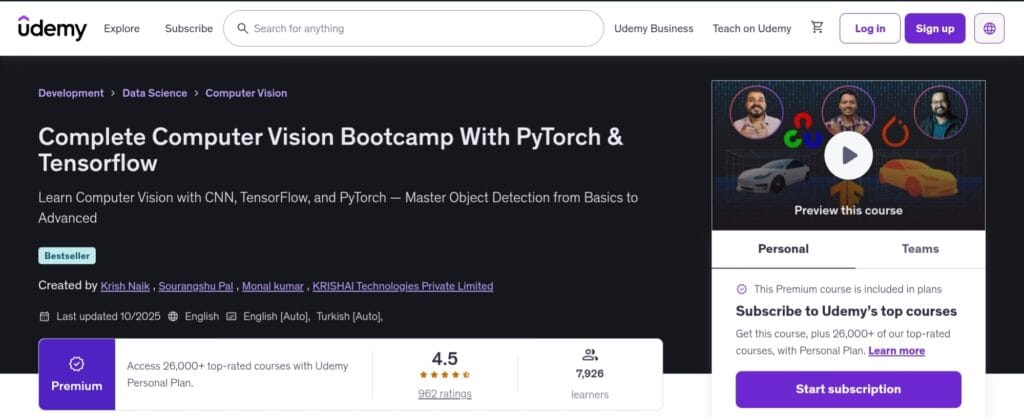Play the course preview video

point(848,155)
